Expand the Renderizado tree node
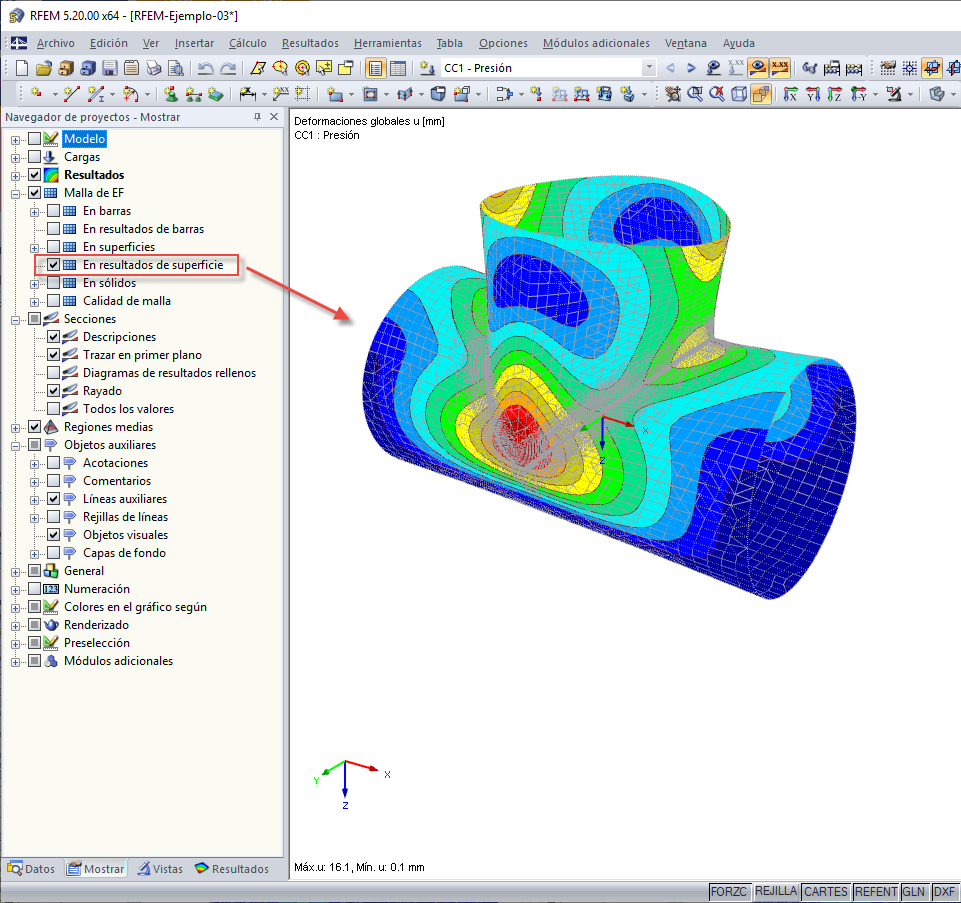The image size is (961, 903). coord(15,626)
